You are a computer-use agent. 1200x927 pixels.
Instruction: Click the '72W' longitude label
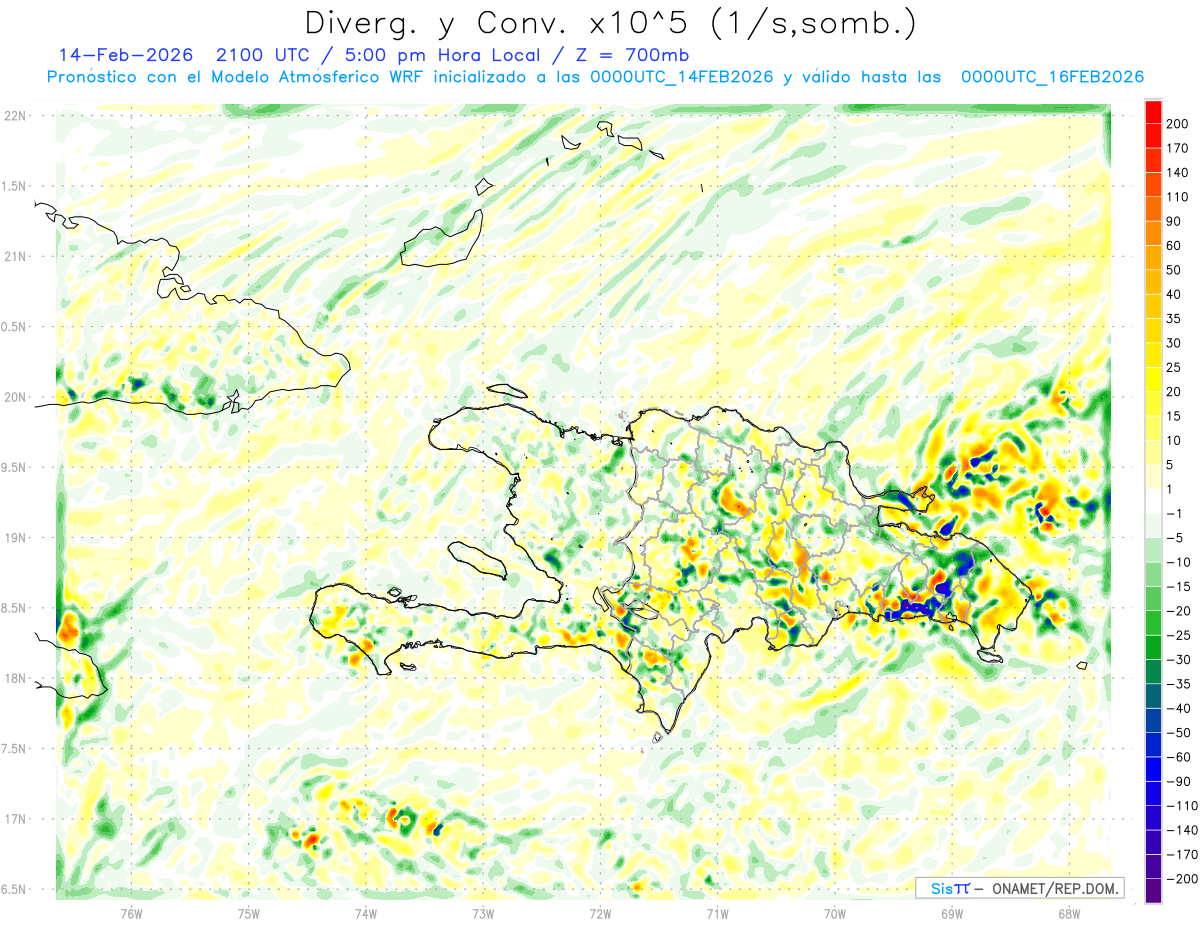(x=600, y=913)
